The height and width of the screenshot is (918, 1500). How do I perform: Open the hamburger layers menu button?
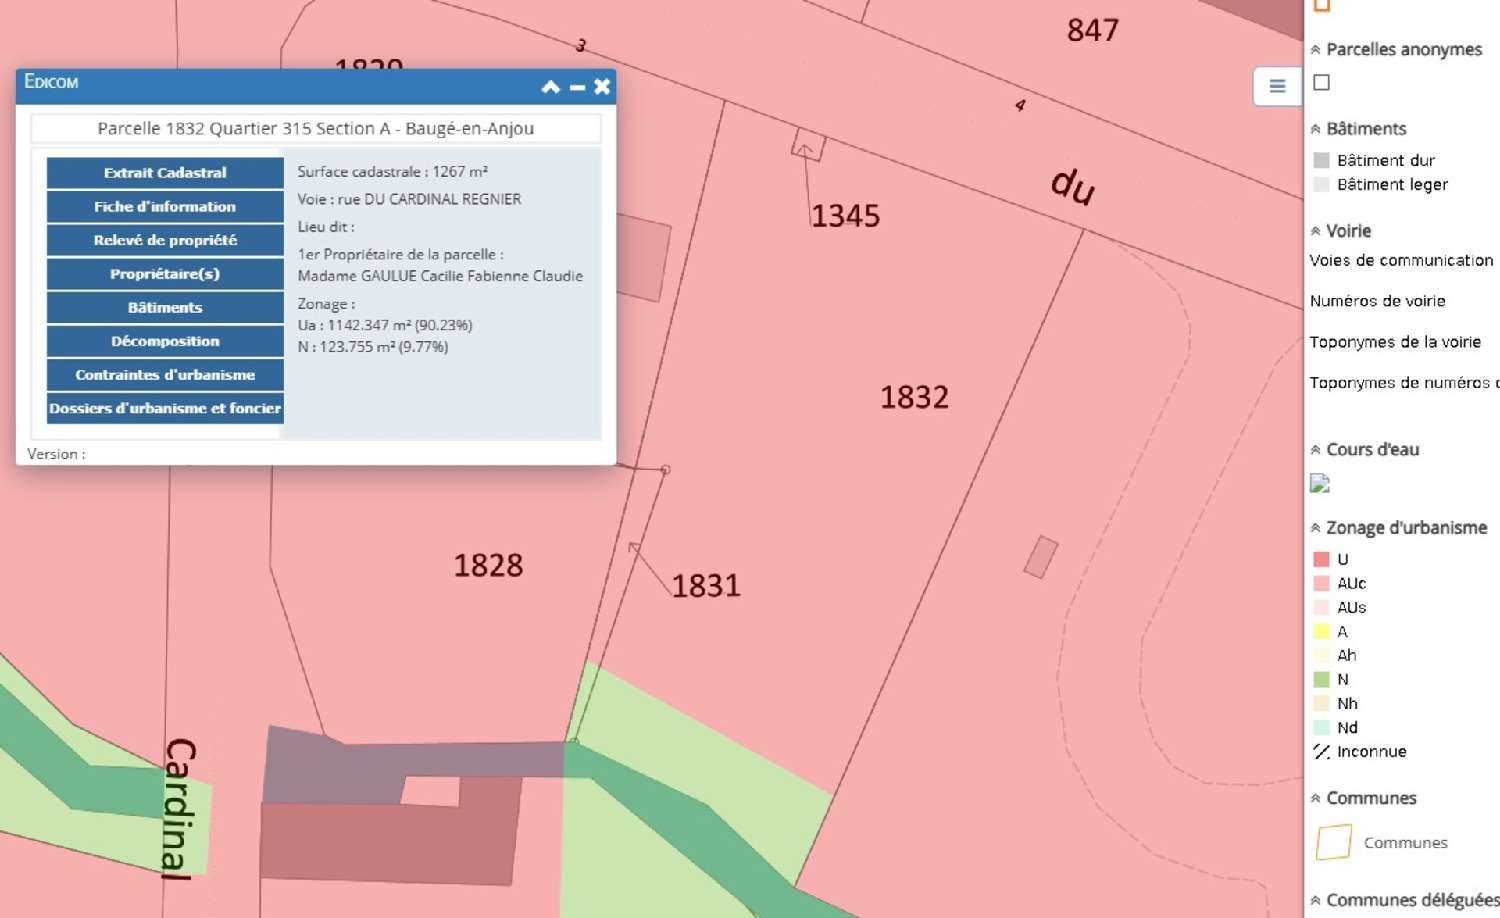[x=1277, y=86]
